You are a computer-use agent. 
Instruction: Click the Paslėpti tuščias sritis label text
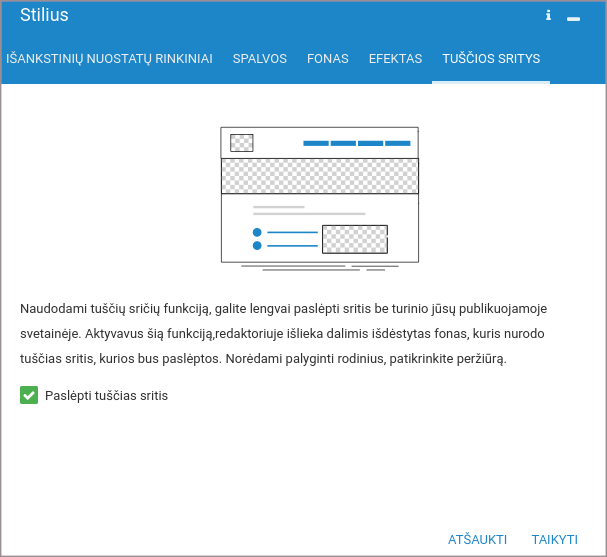click(106, 395)
